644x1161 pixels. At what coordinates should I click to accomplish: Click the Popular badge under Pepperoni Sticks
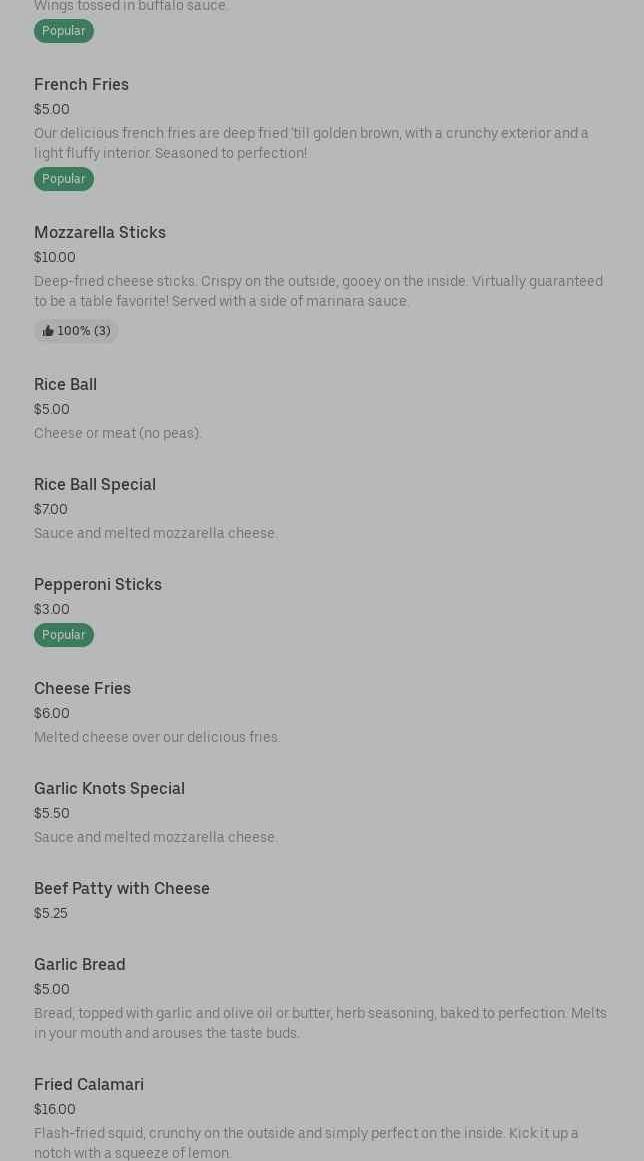(64, 635)
